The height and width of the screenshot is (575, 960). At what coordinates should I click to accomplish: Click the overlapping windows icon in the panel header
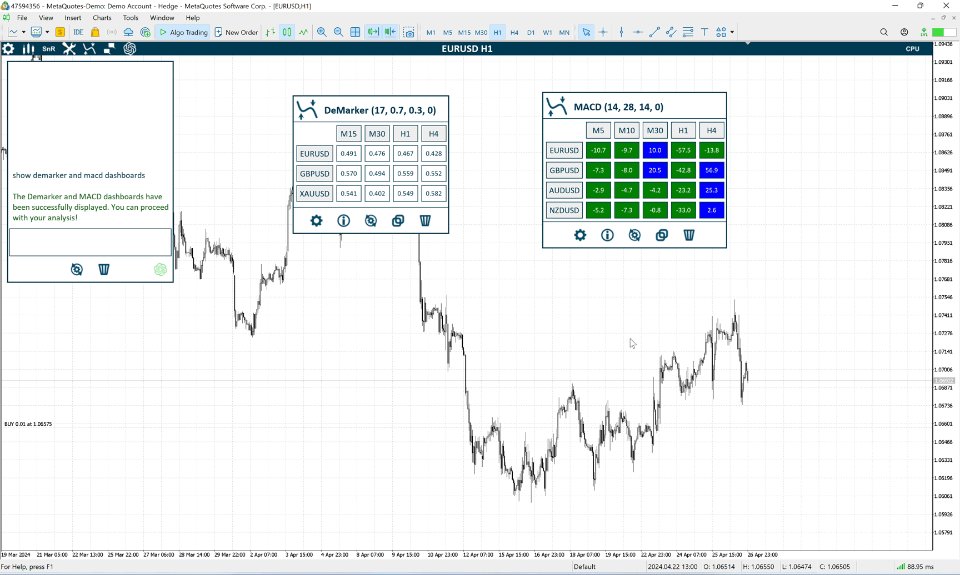point(110,49)
